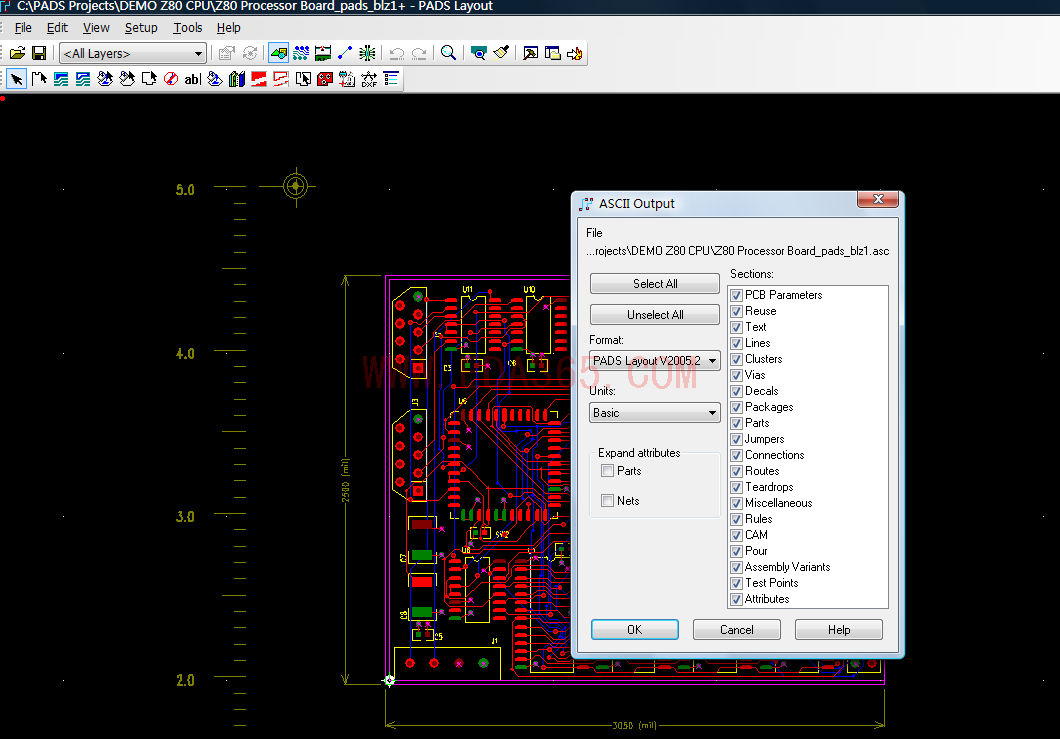Select the arrow pointer tool
Screen dimensions: 1060x739
coord(17,79)
